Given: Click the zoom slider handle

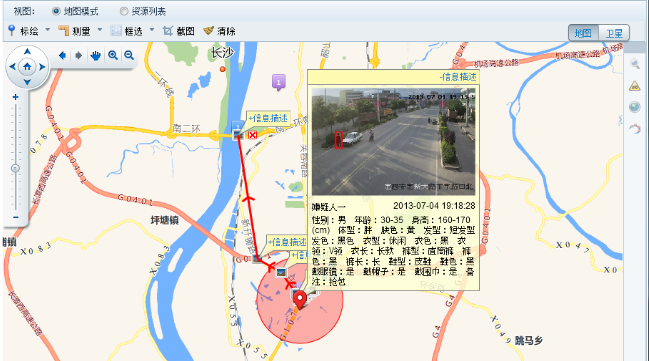Looking at the screenshot, I should [x=15, y=168].
